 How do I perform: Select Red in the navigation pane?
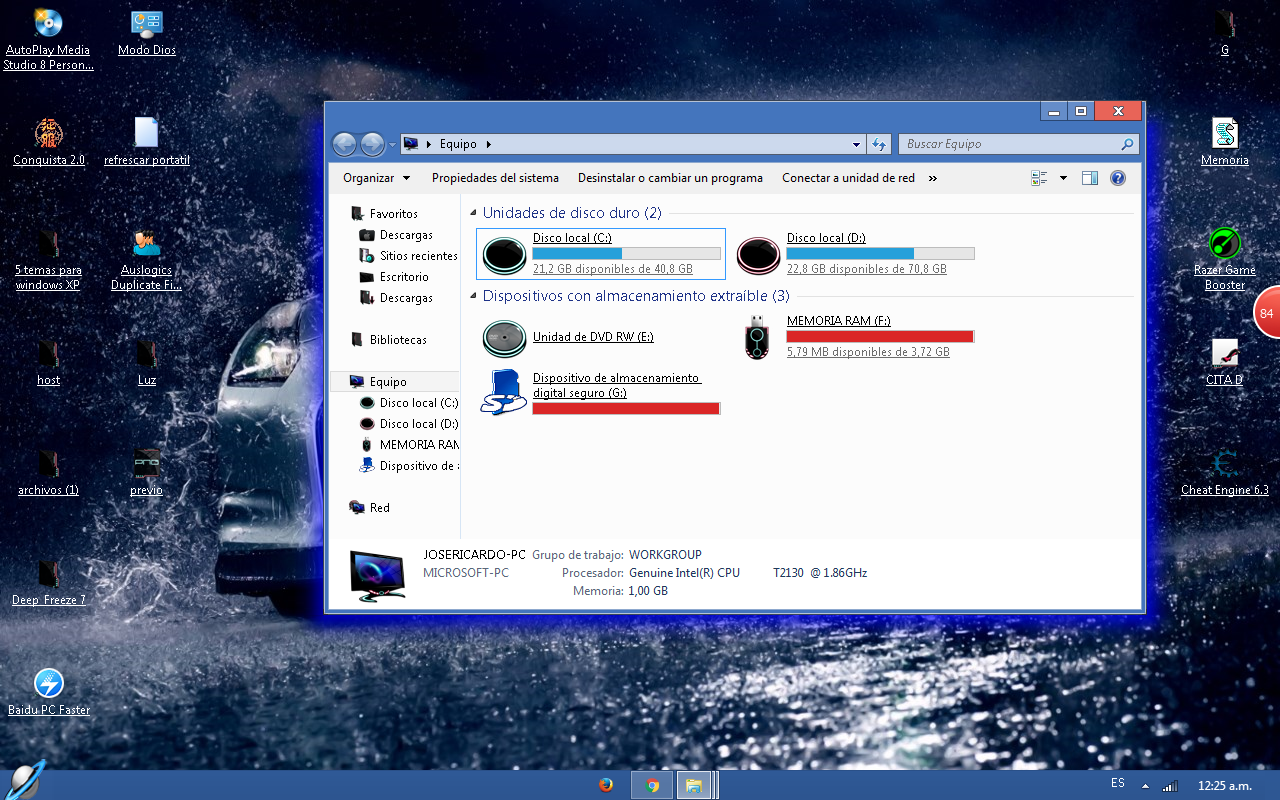coord(379,508)
